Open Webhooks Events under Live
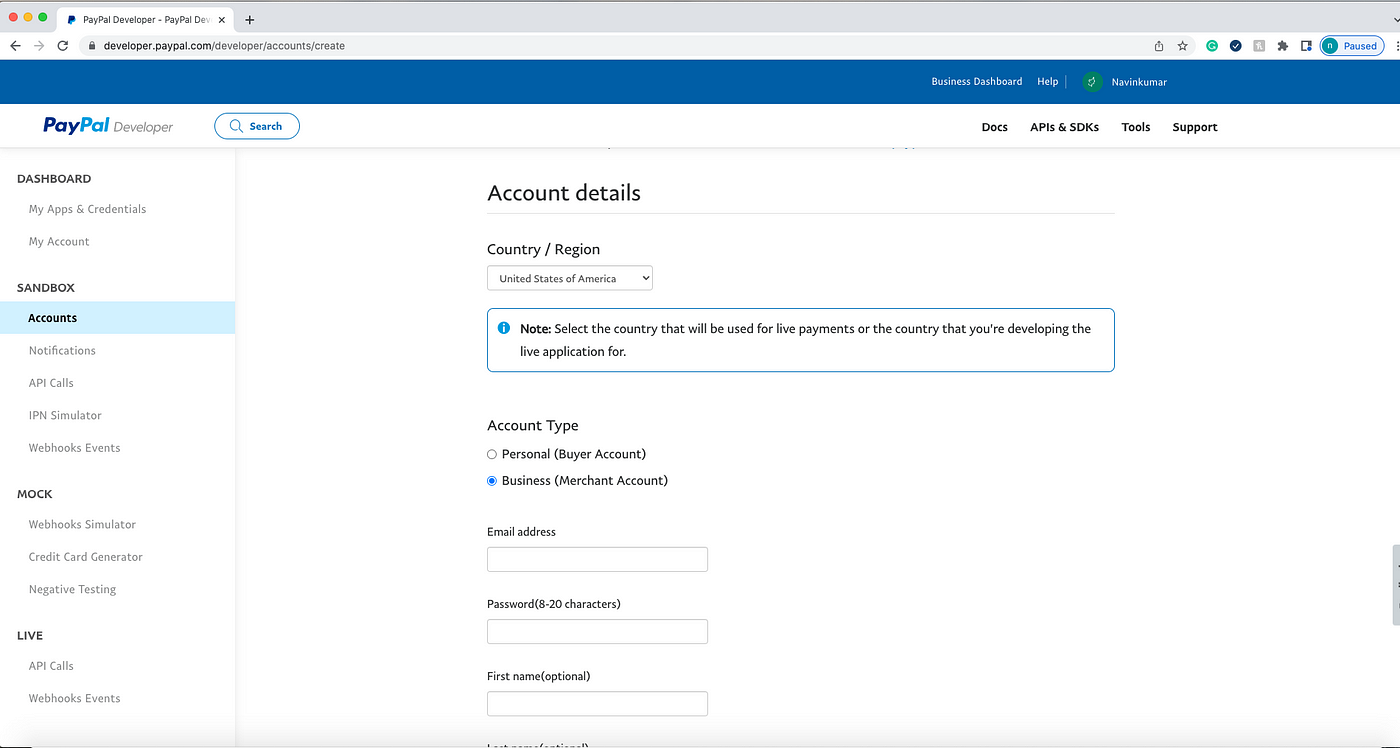This screenshot has width=1400, height=748. point(74,698)
